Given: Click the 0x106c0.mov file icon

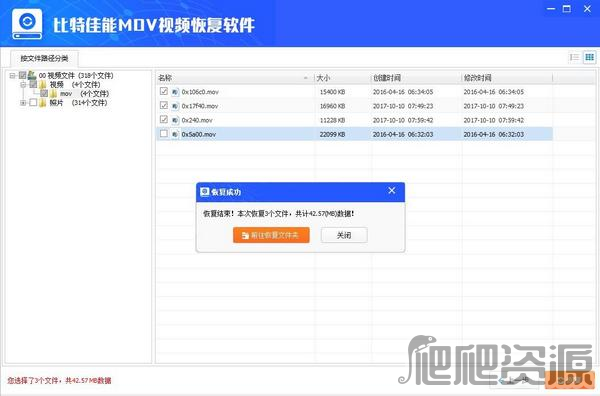Looking at the screenshot, I should click(x=175, y=92).
